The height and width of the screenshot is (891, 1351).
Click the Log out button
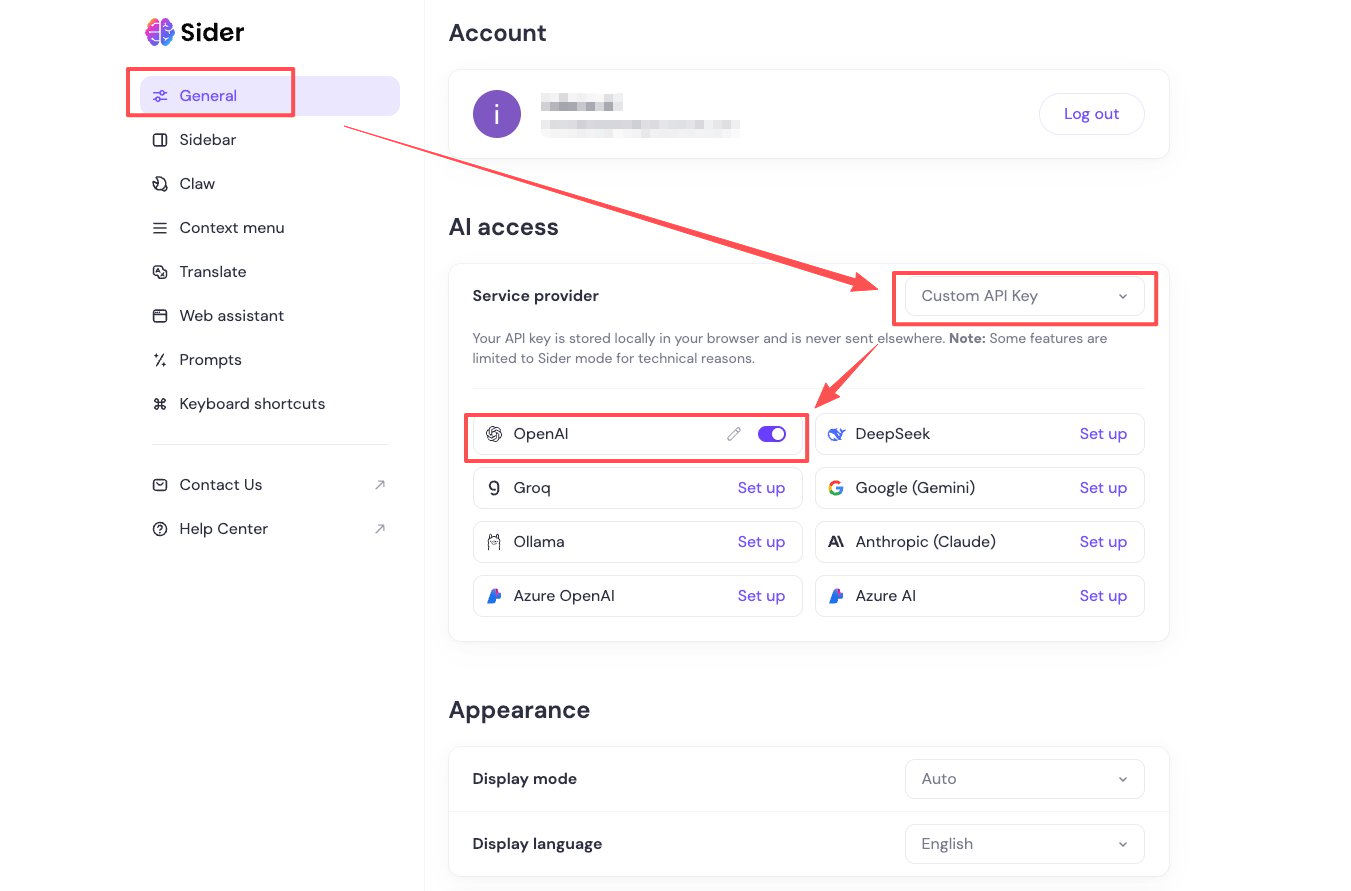(1091, 114)
